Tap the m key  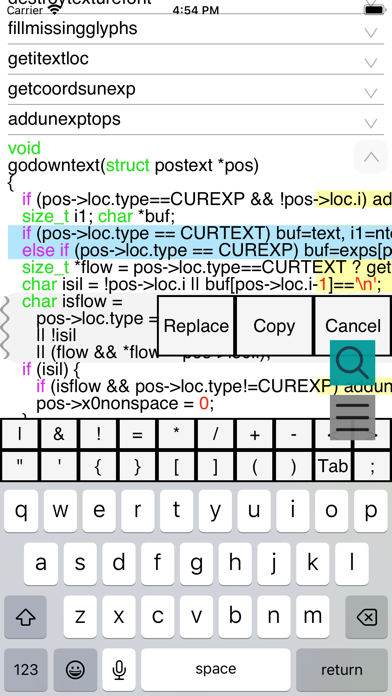313,617
